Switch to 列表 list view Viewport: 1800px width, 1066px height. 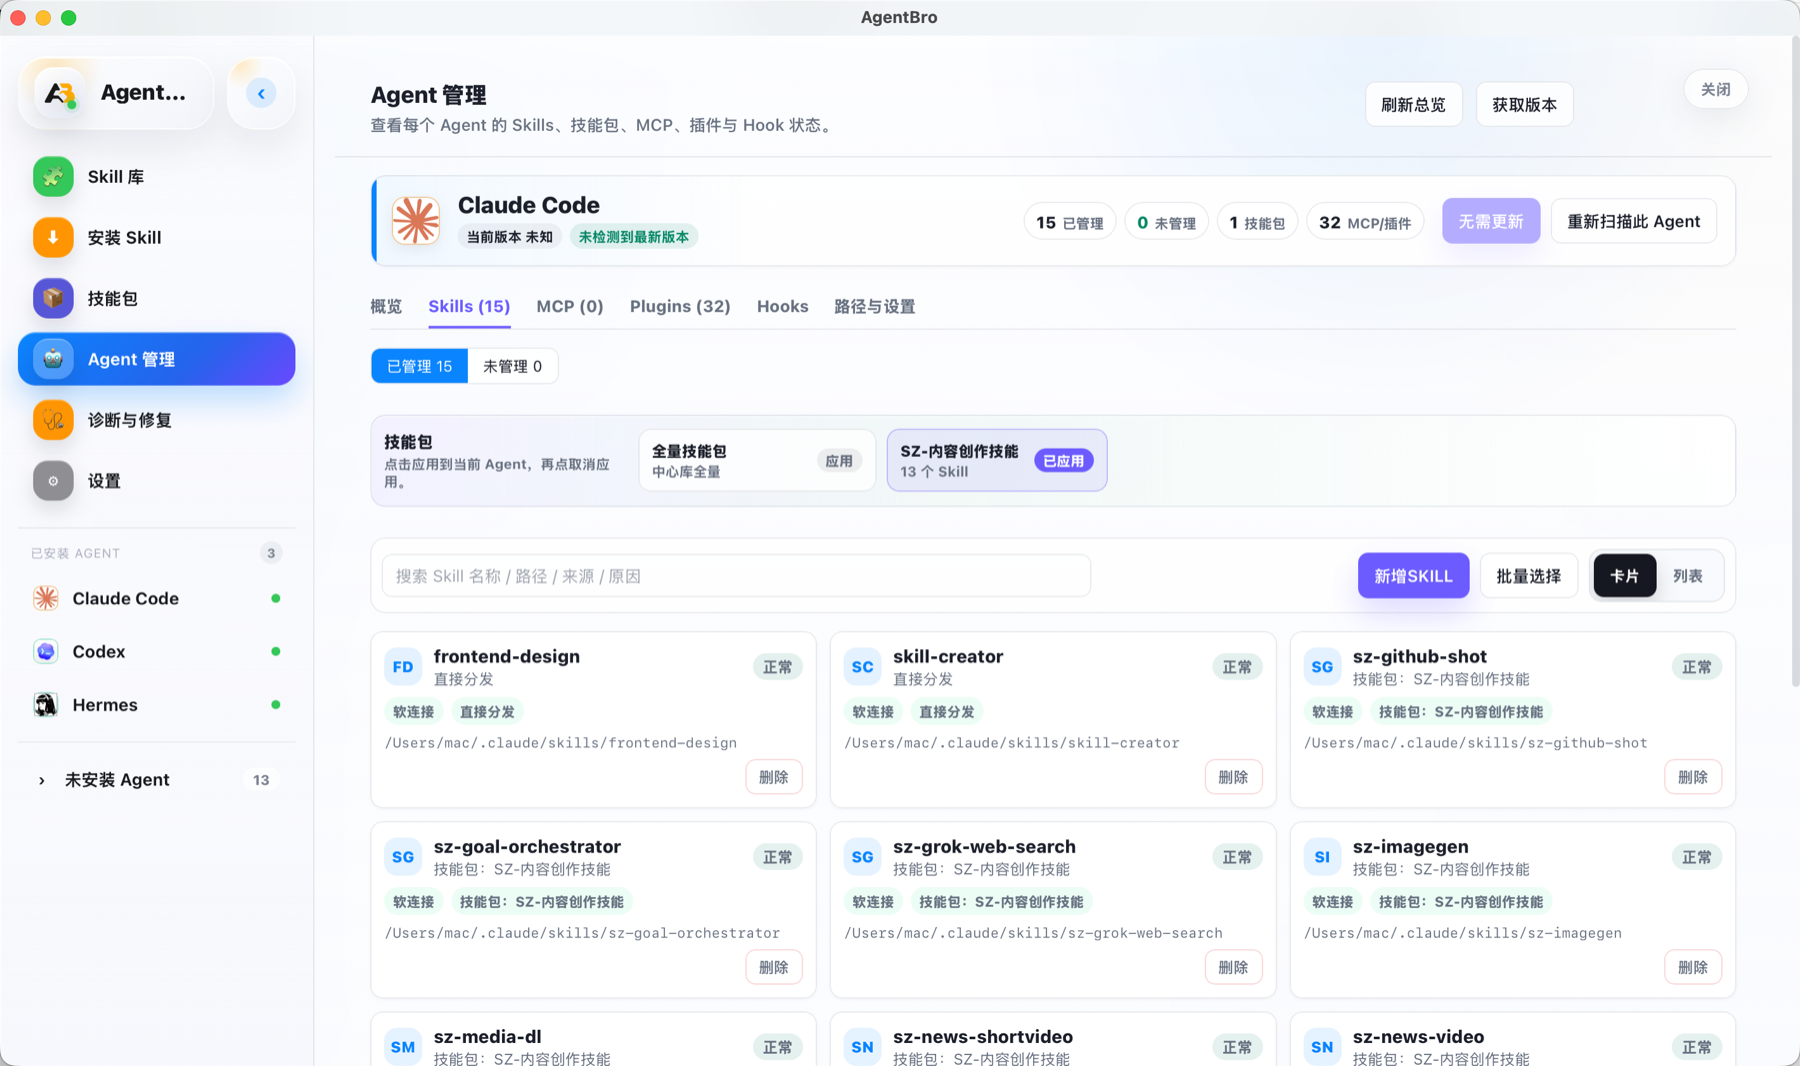coord(1688,576)
